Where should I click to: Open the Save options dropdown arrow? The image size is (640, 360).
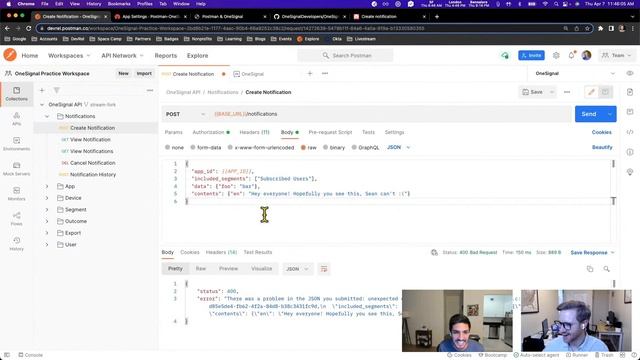(x=551, y=92)
